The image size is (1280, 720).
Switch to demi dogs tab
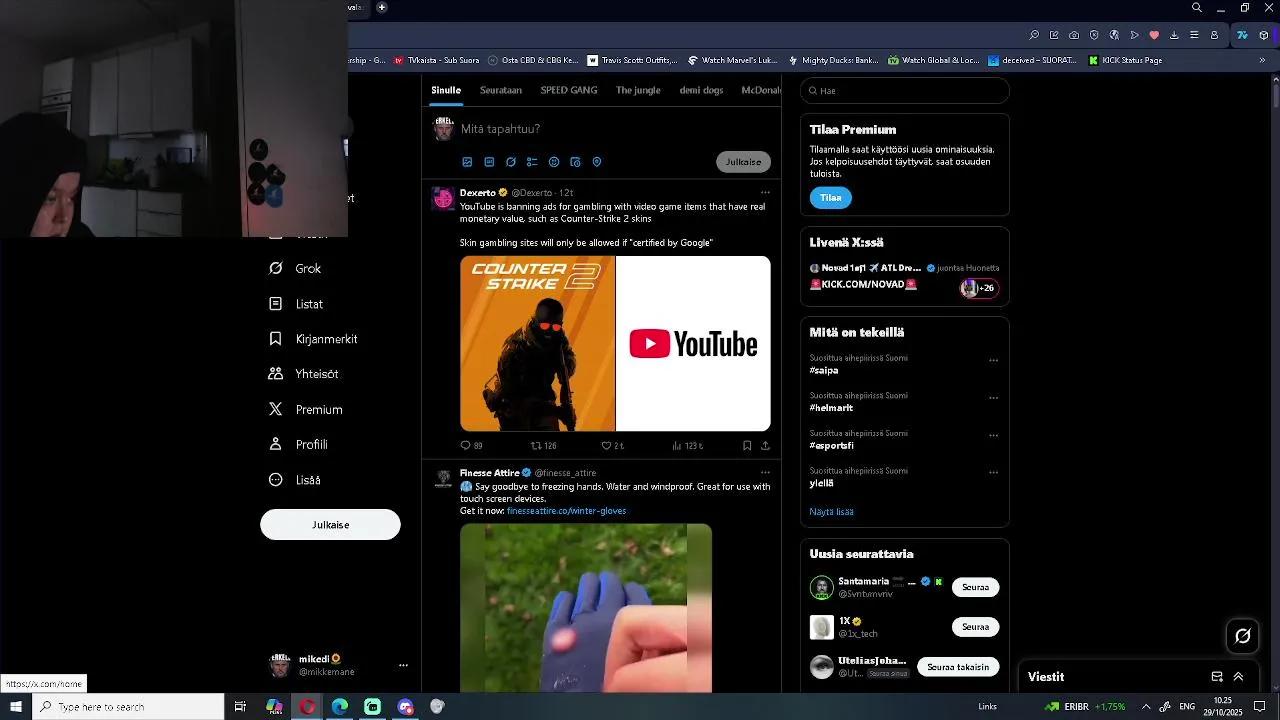click(x=701, y=90)
